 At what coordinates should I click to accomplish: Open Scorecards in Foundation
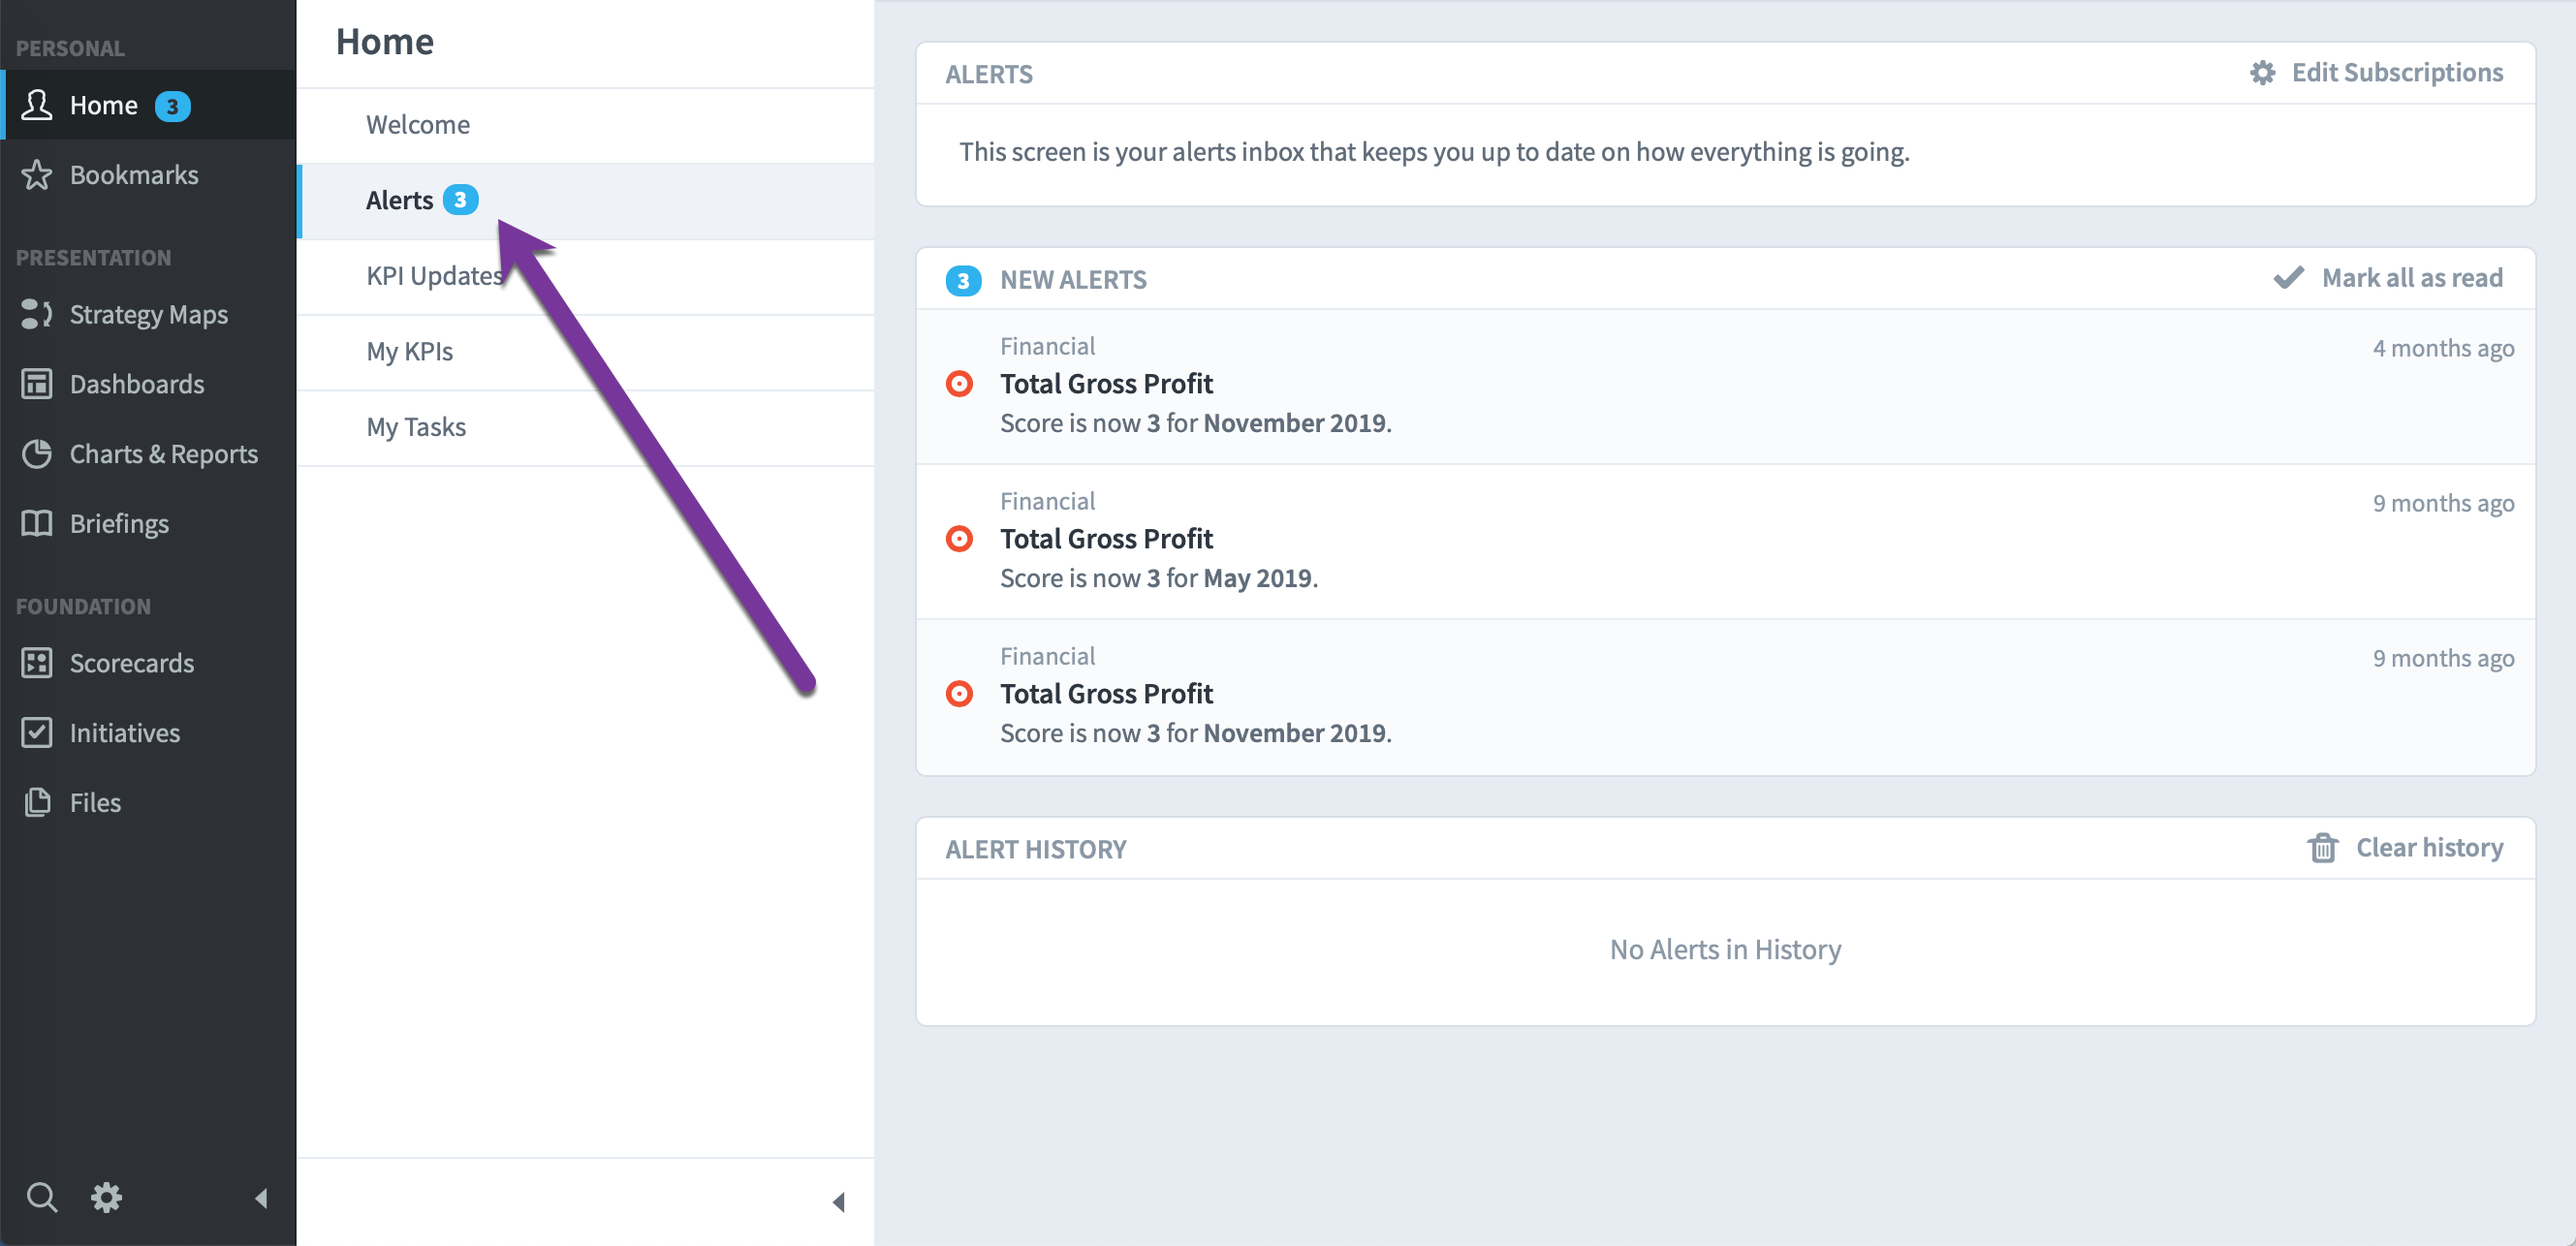click(148, 663)
